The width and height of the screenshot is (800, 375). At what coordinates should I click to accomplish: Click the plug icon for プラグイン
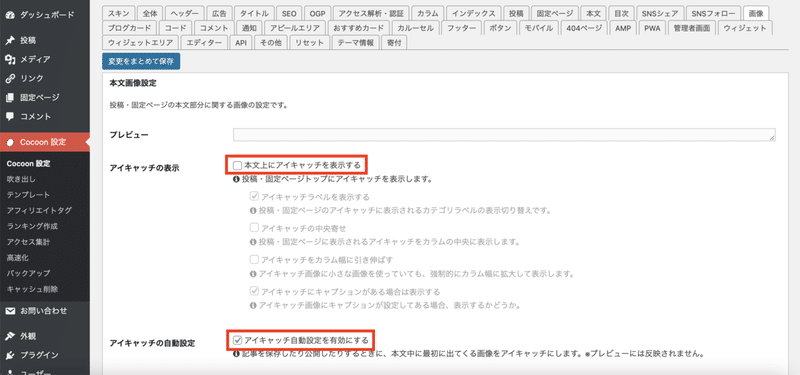[x=10, y=355]
